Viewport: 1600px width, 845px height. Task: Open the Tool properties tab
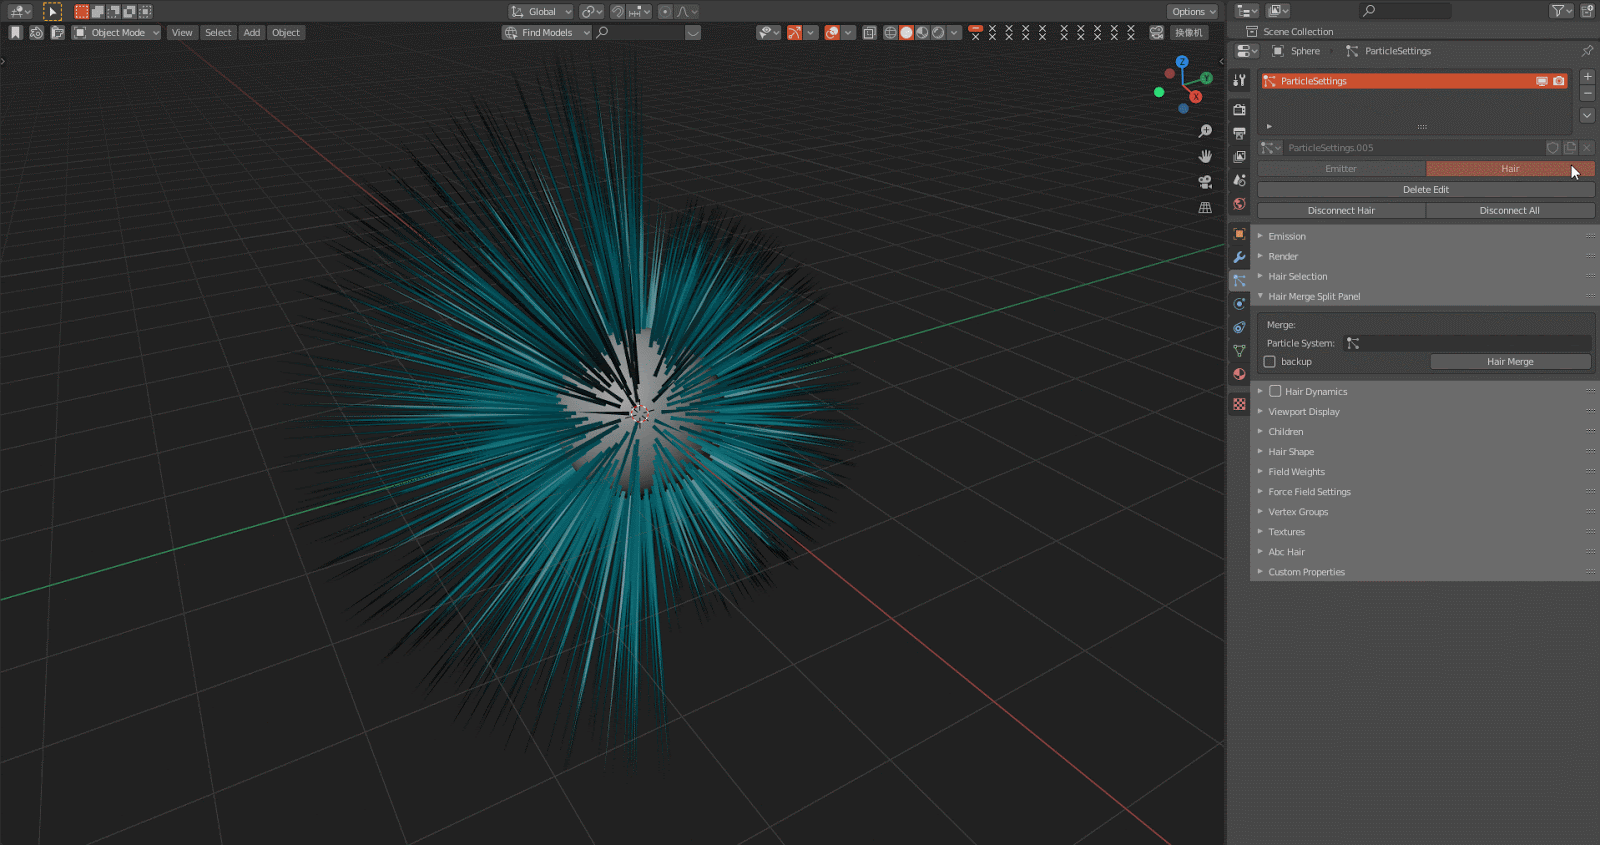1239,80
